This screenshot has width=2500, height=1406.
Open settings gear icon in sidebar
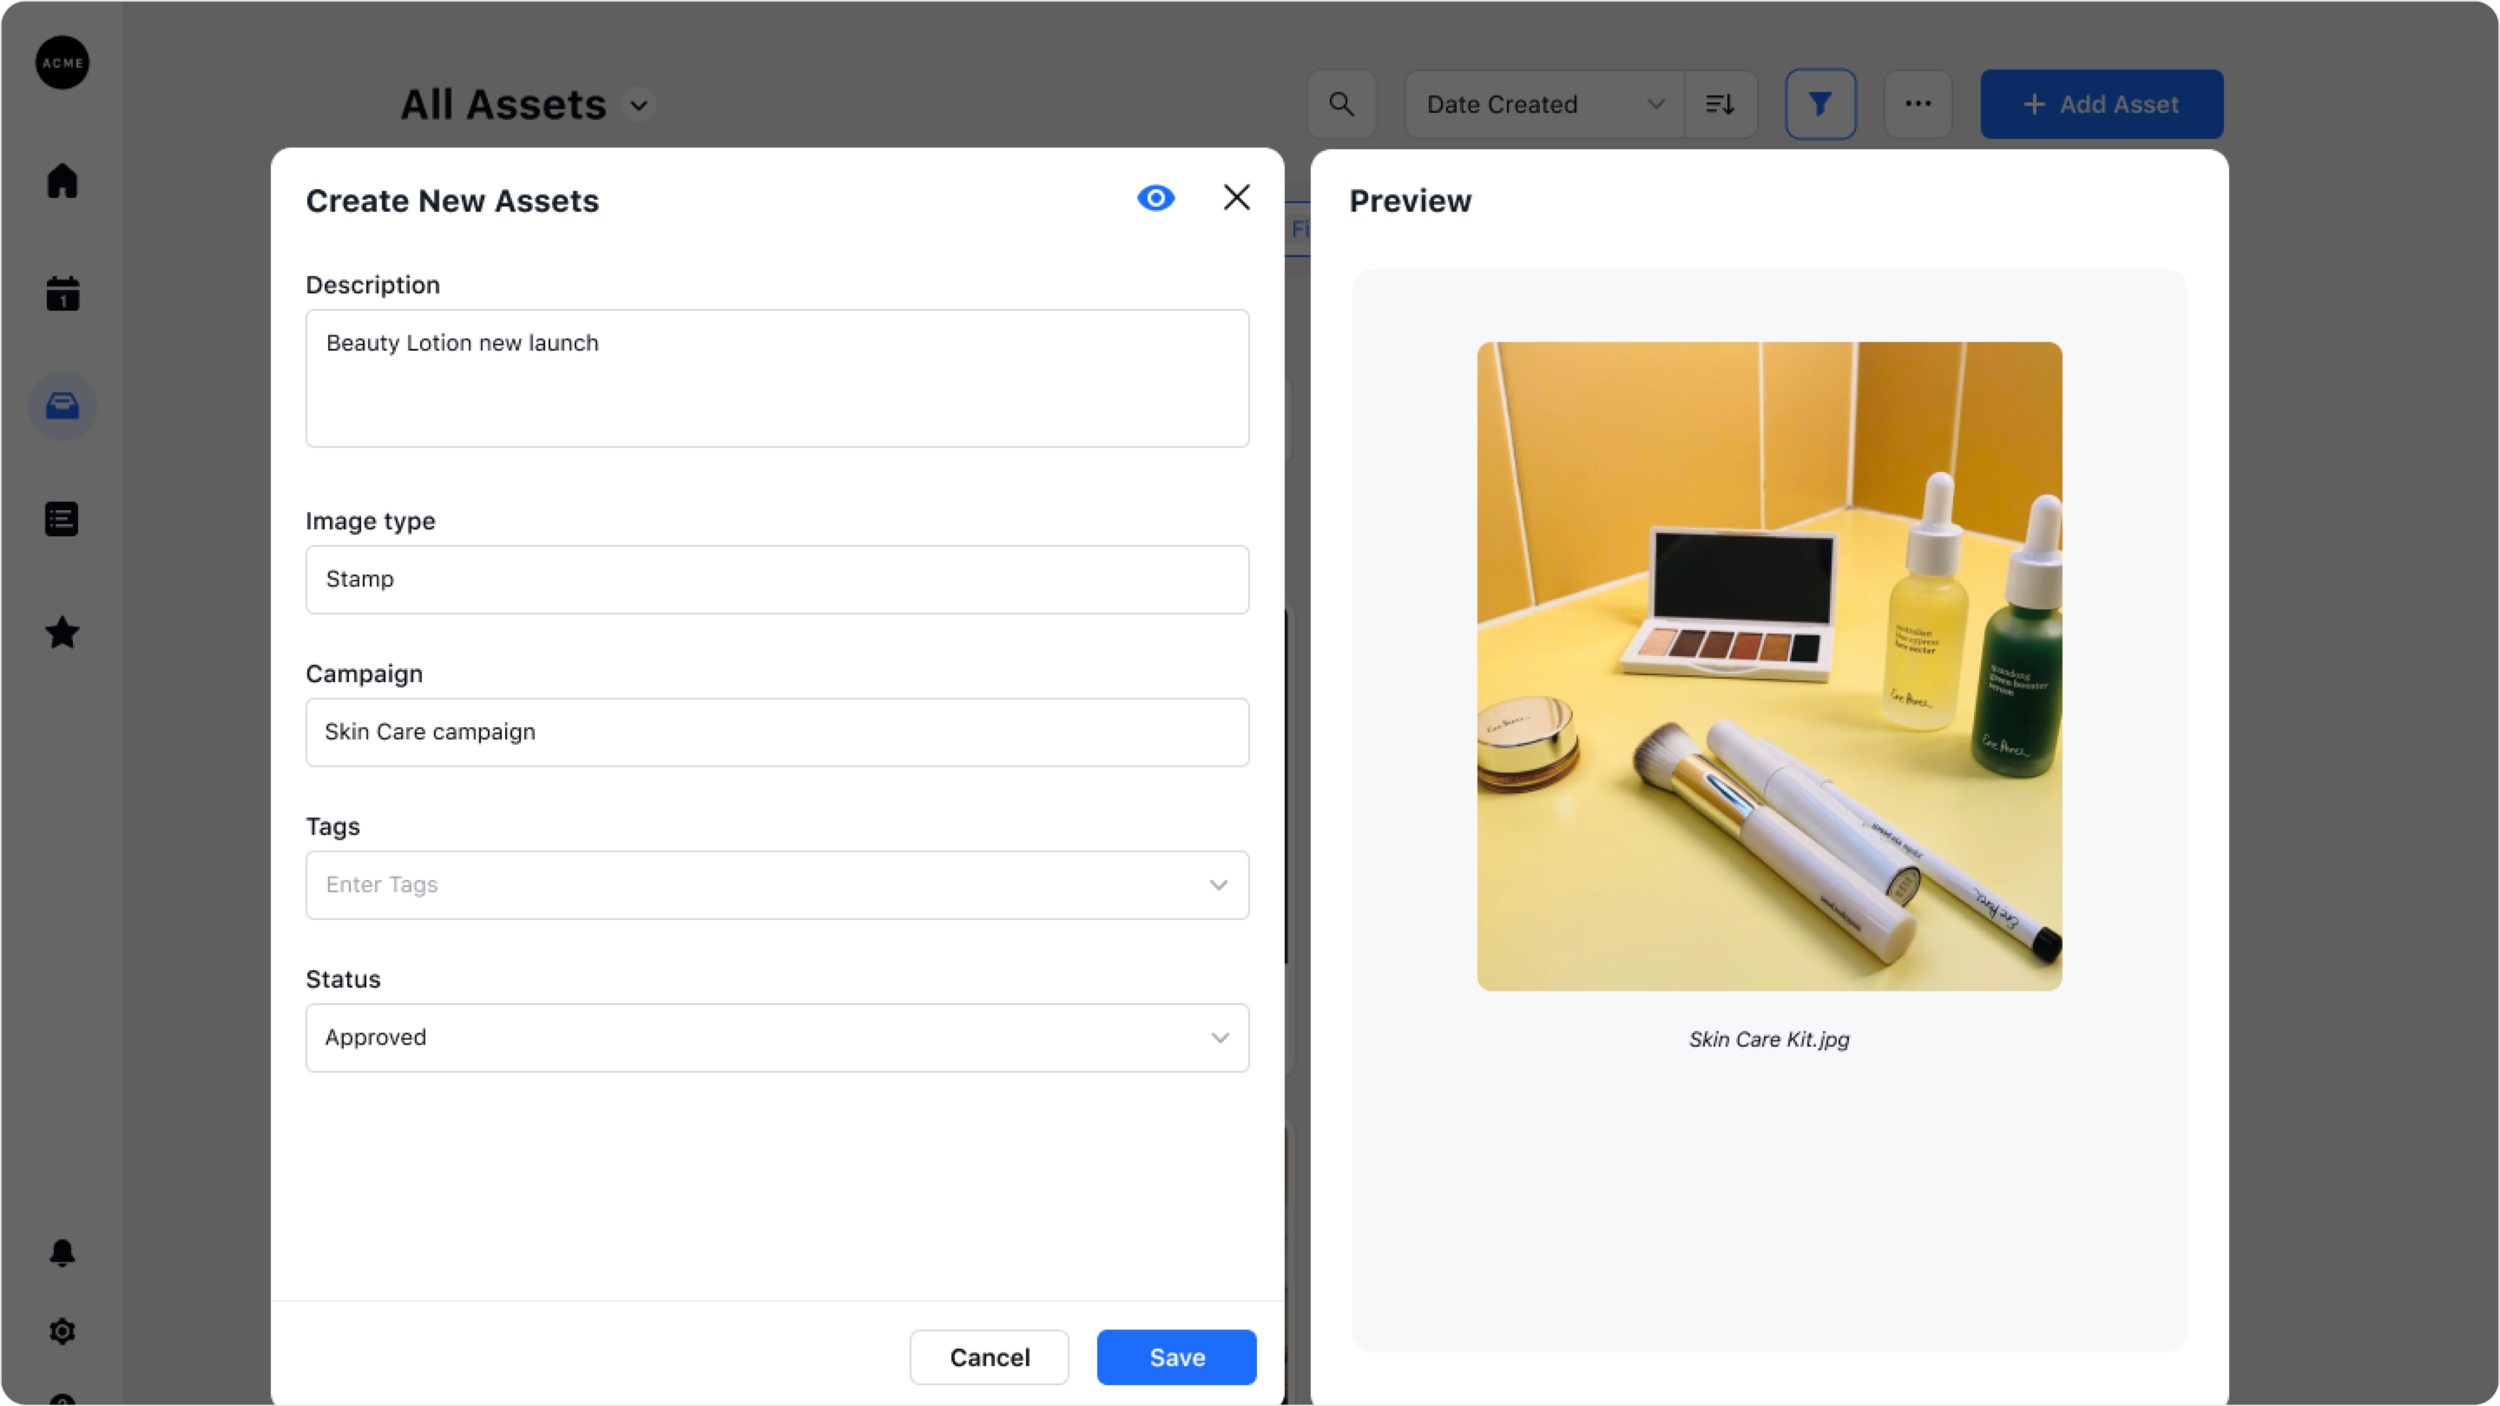(62, 1331)
